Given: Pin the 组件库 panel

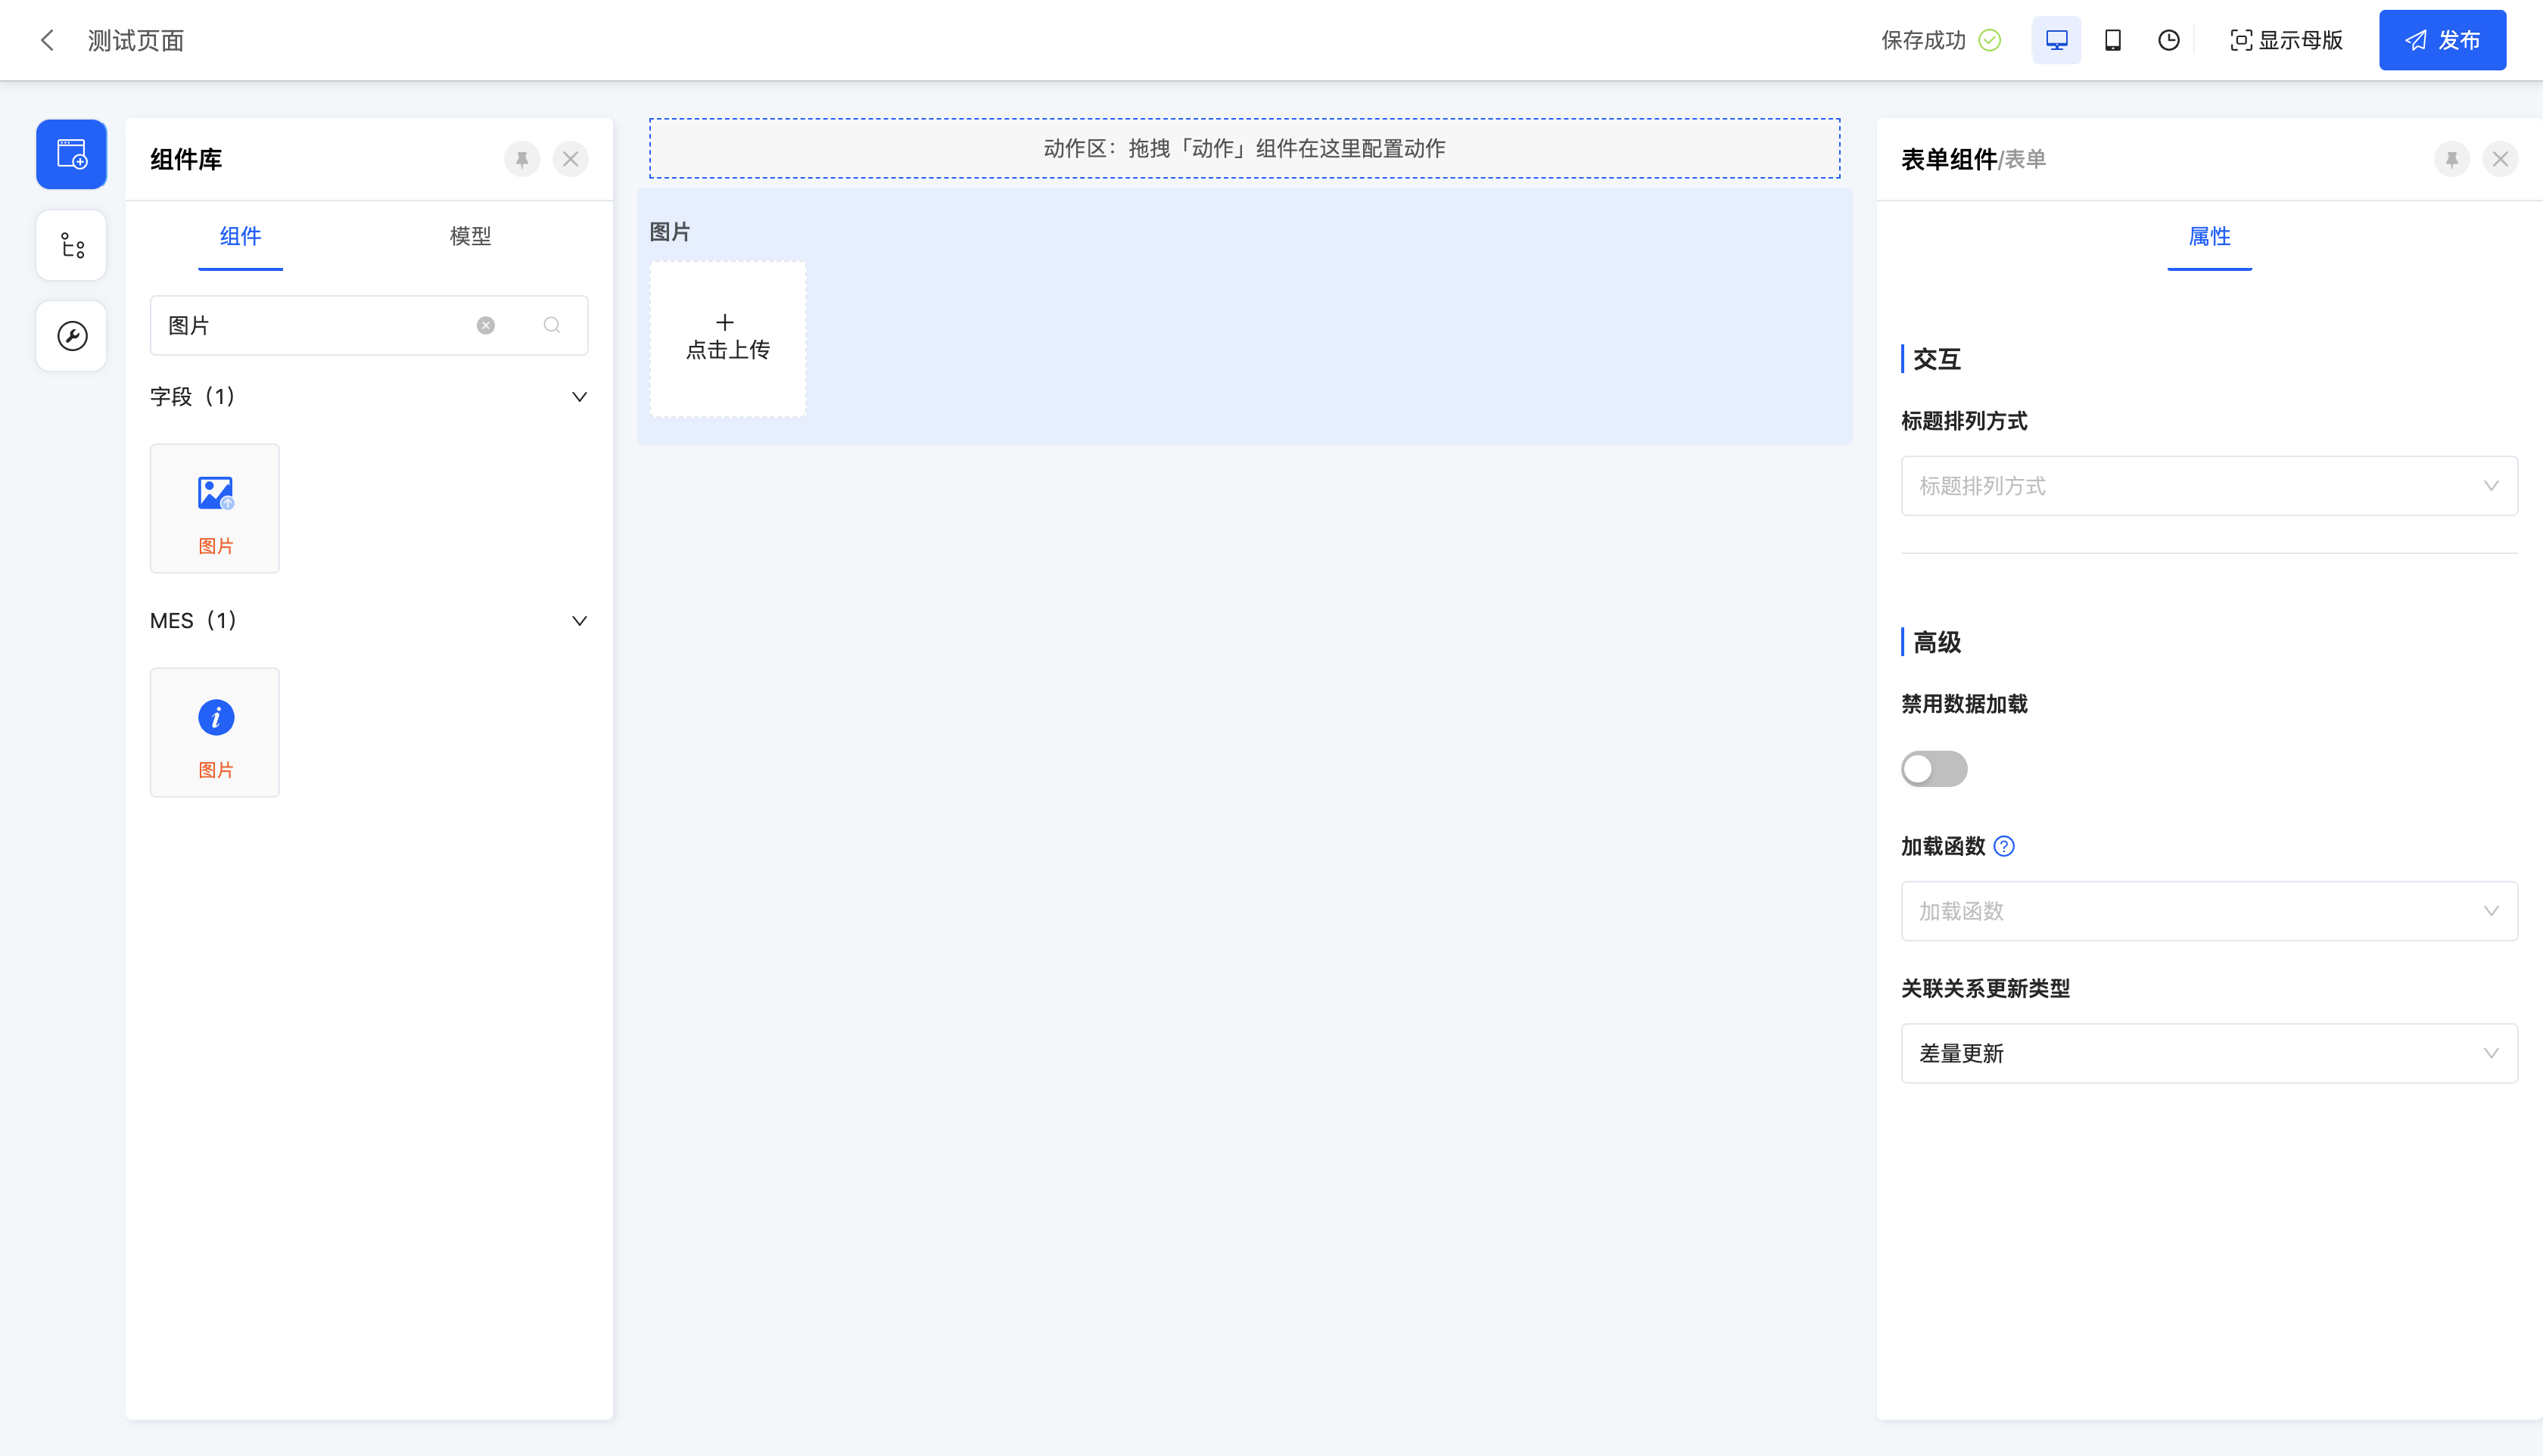Looking at the screenshot, I should click(x=521, y=159).
